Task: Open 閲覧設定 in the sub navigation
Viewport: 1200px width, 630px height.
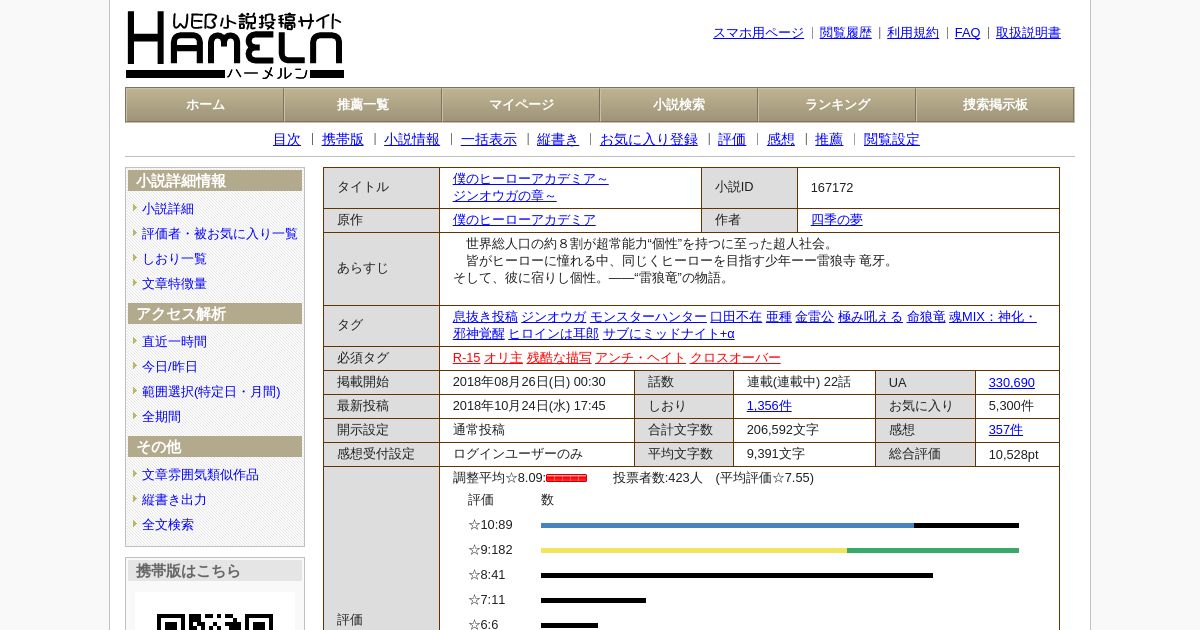Action: click(892, 140)
